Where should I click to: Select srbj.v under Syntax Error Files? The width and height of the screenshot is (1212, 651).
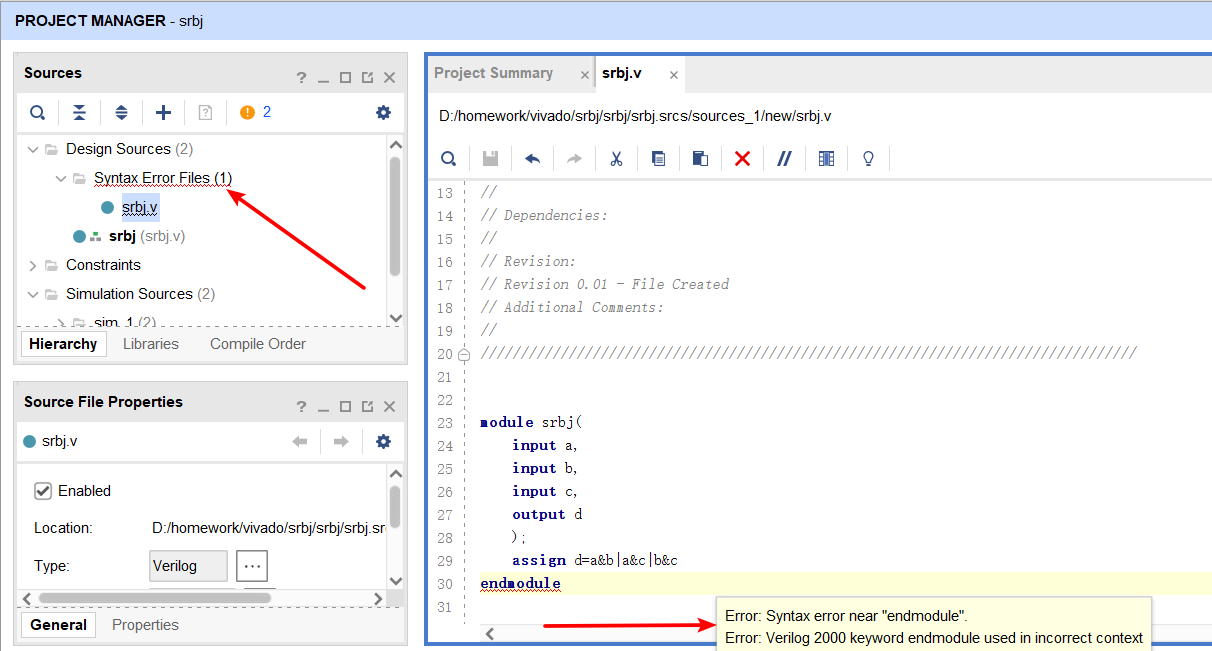pos(139,208)
